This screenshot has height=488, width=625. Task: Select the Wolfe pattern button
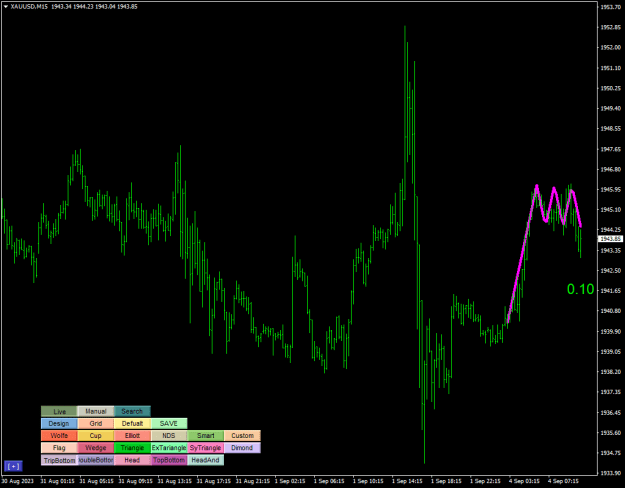[59, 436]
